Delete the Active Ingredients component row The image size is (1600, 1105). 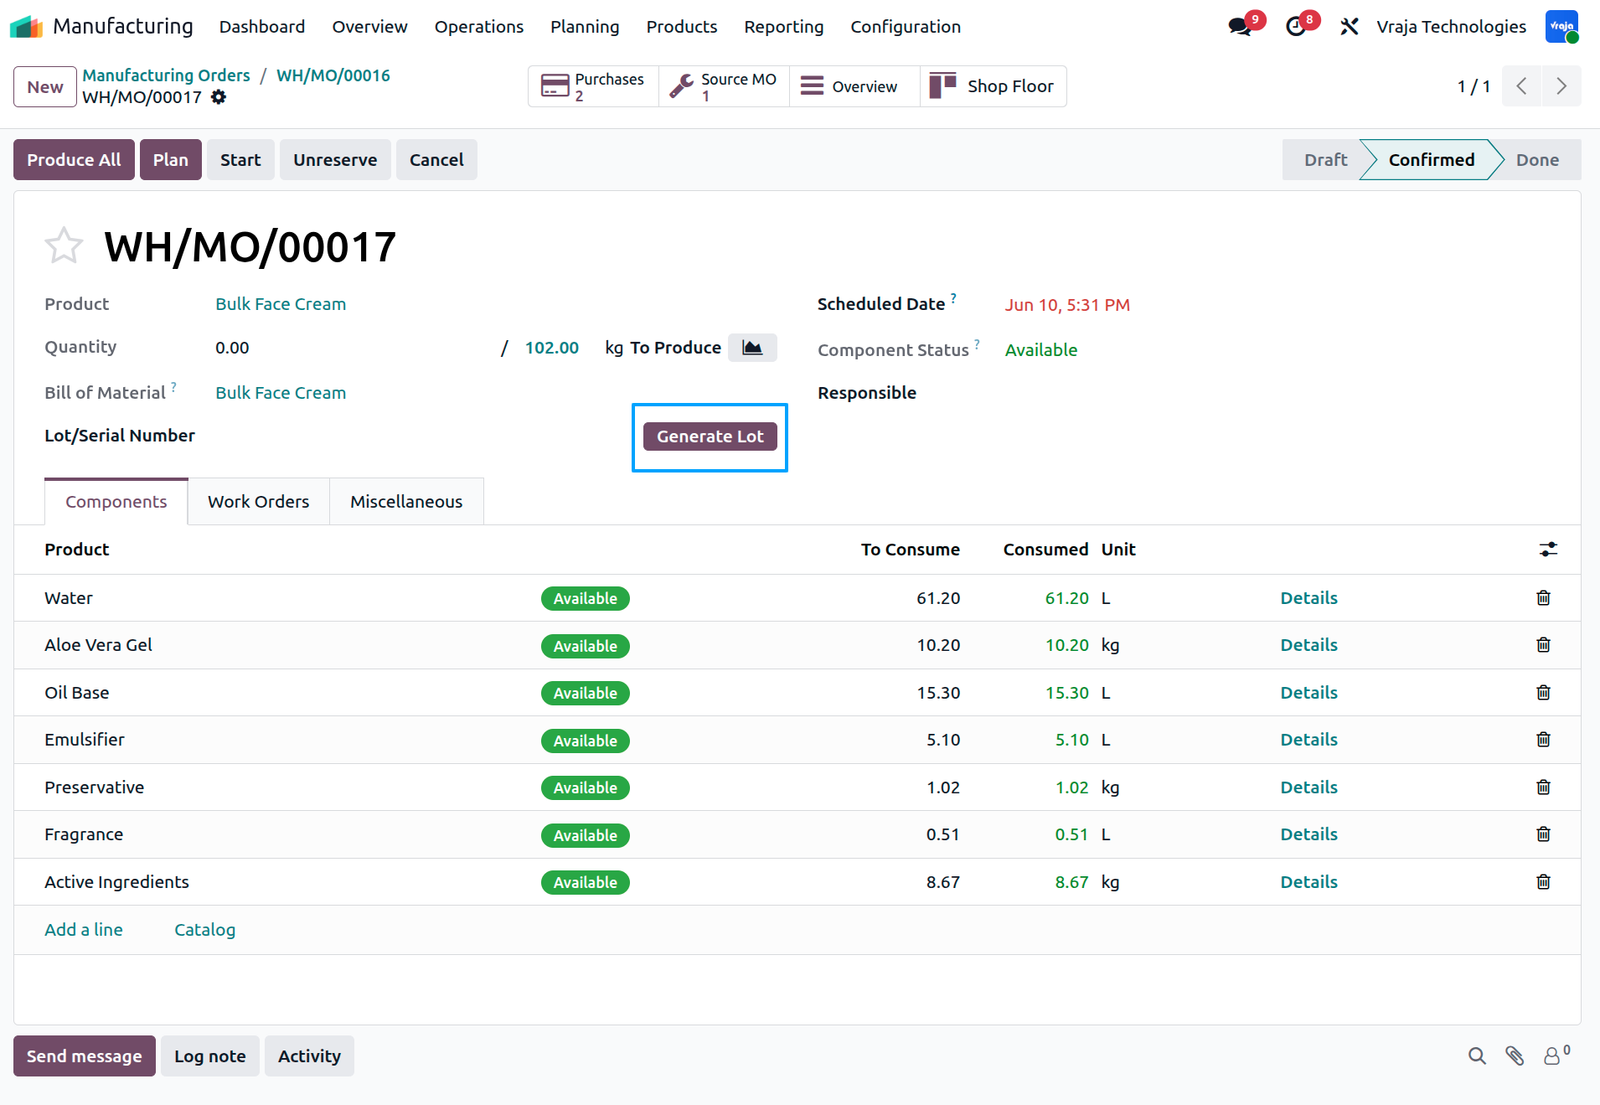(1543, 882)
